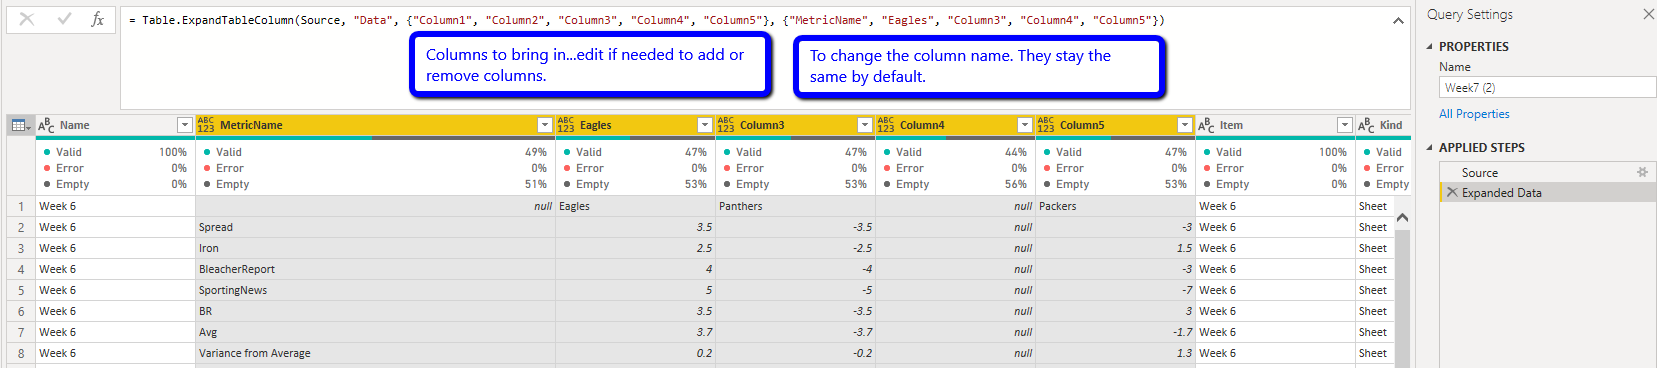1657x368 pixels.
Task: Click the BleacherReport cell
Action: click(375, 269)
